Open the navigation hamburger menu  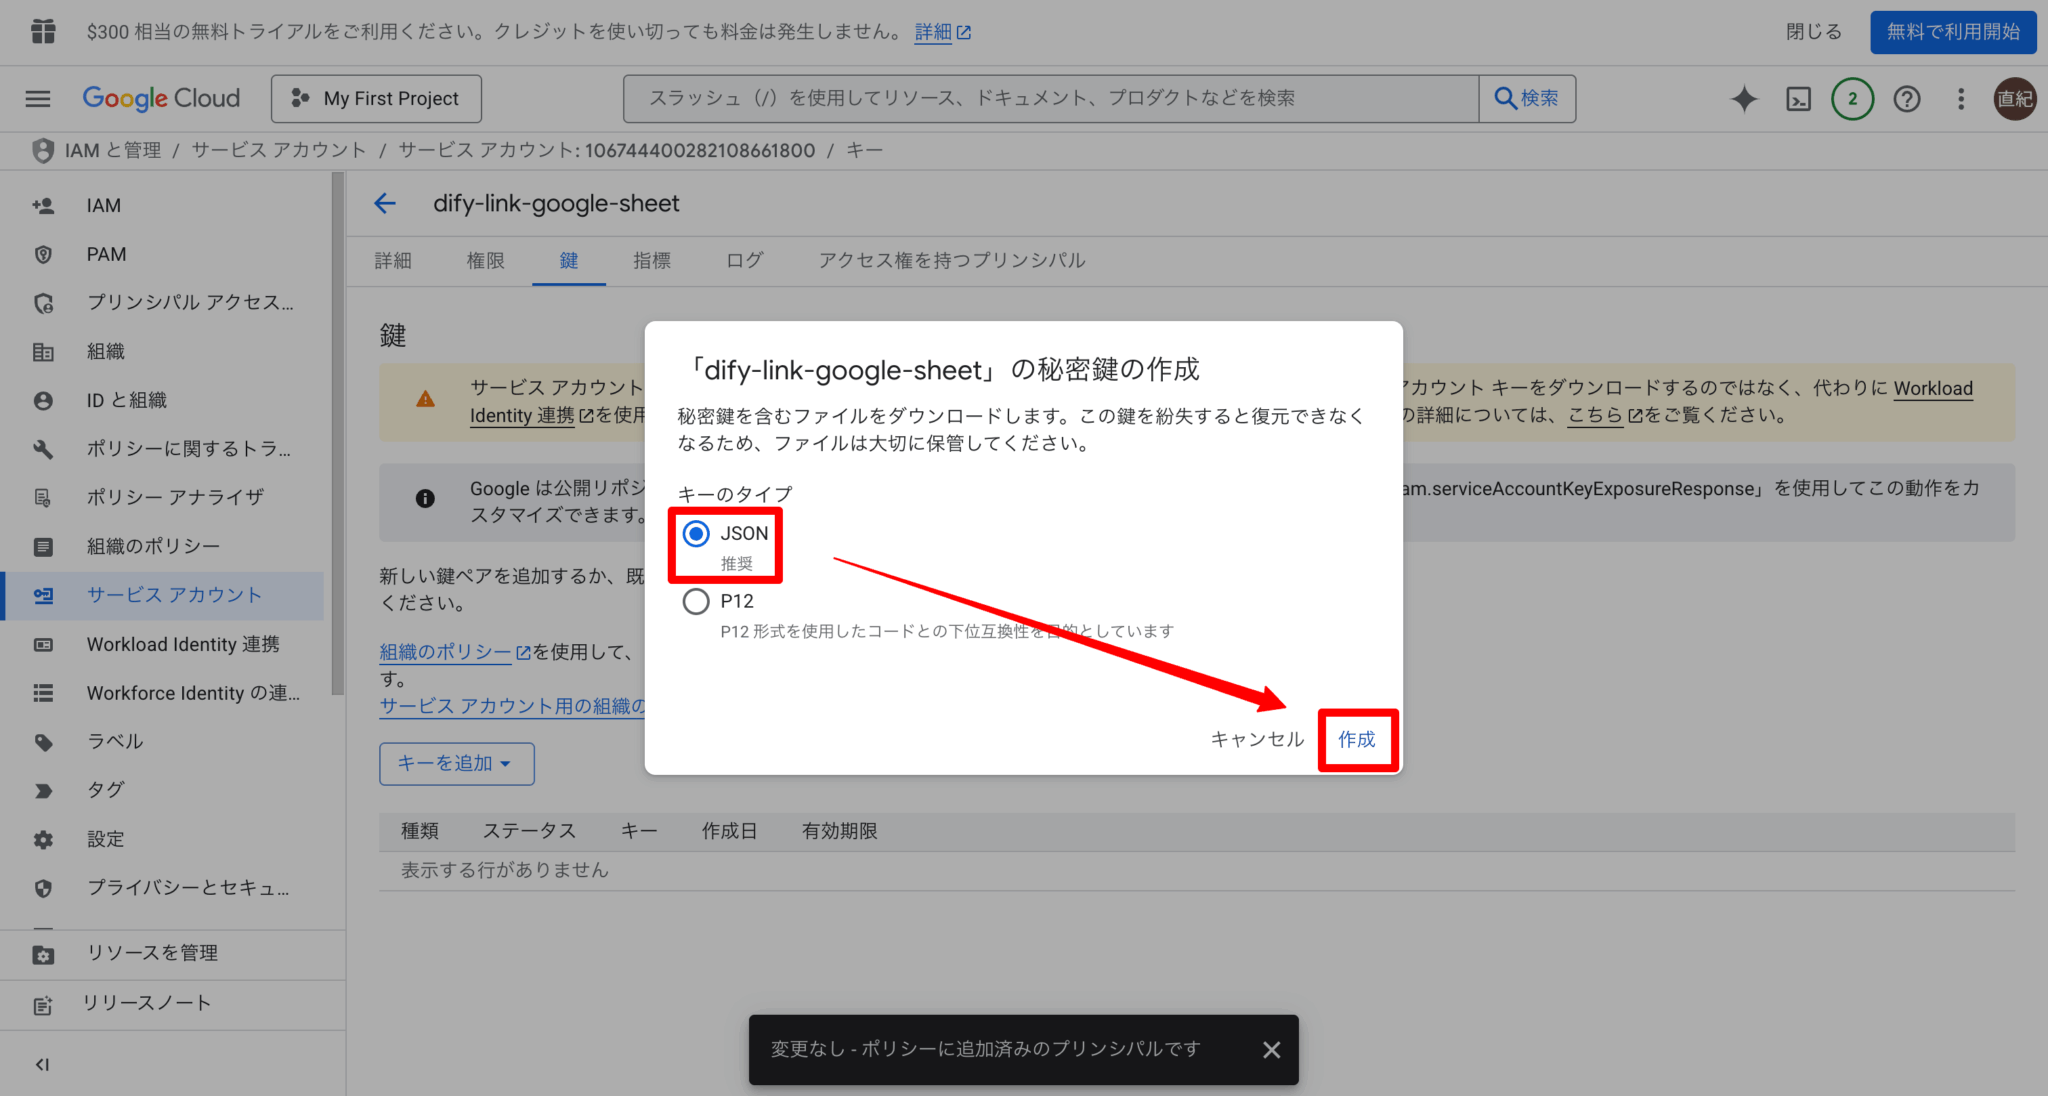pos(37,98)
